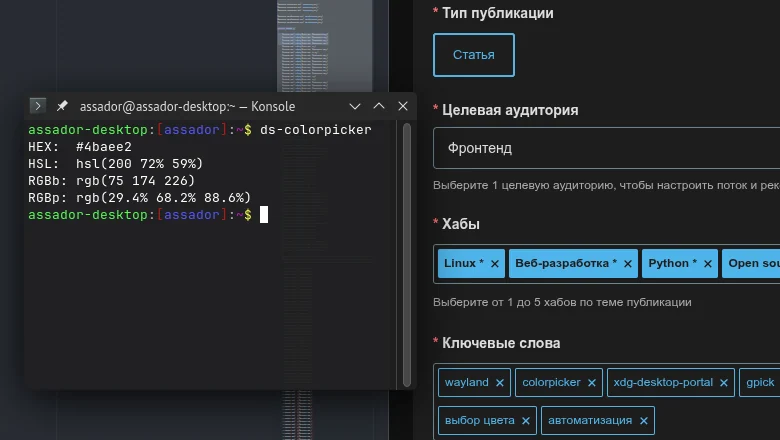
Task: Maximize Konsole with the up chevron
Action: pos(379,106)
